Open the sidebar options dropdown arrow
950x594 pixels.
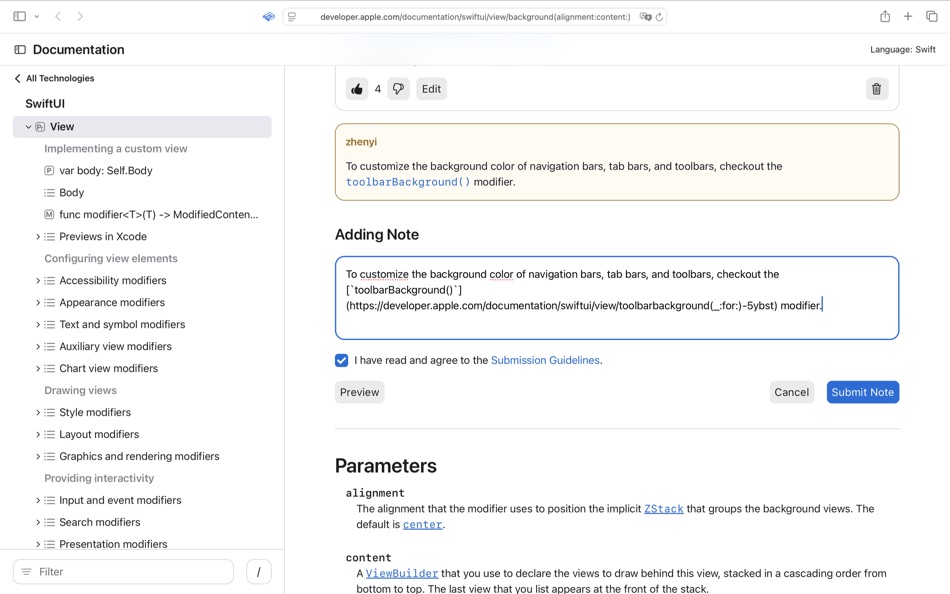[x=37, y=16]
